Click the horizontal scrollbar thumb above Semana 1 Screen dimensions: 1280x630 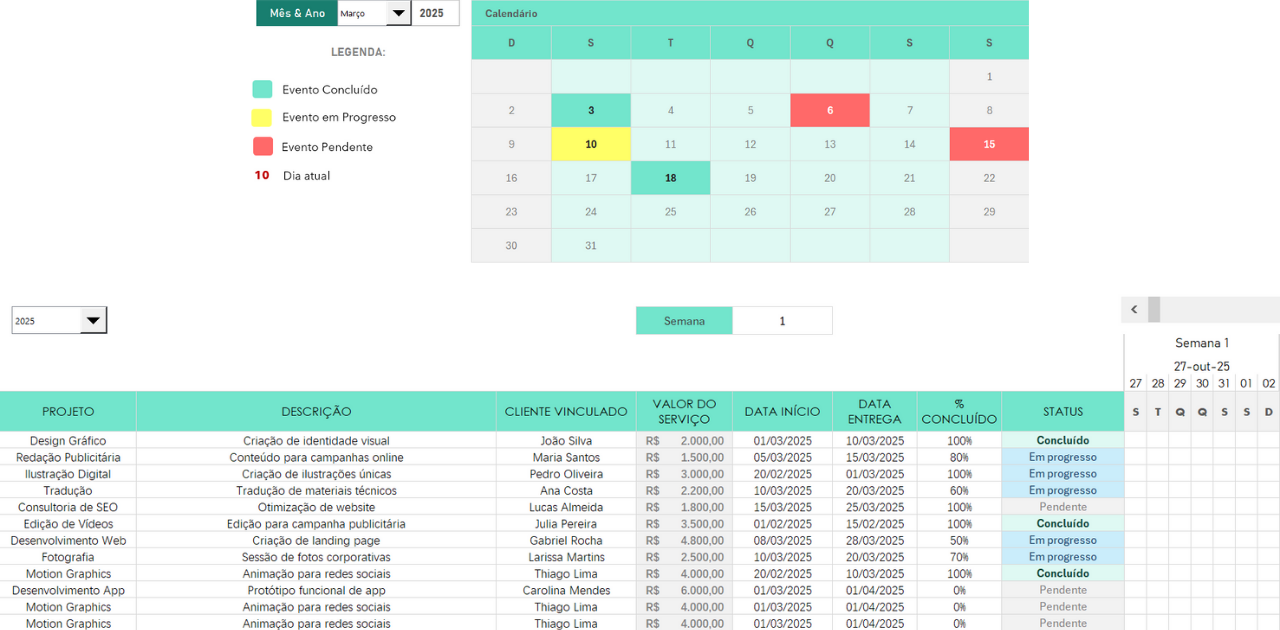(x=1154, y=310)
